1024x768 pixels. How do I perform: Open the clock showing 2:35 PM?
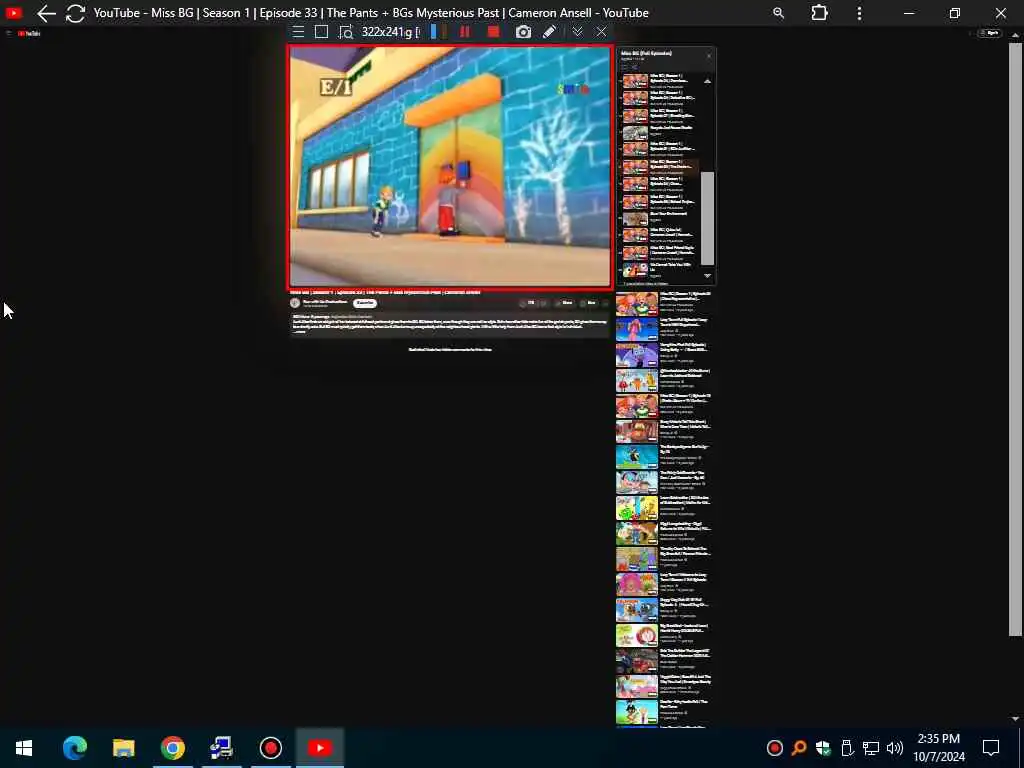pyautogui.click(x=938, y=748)
